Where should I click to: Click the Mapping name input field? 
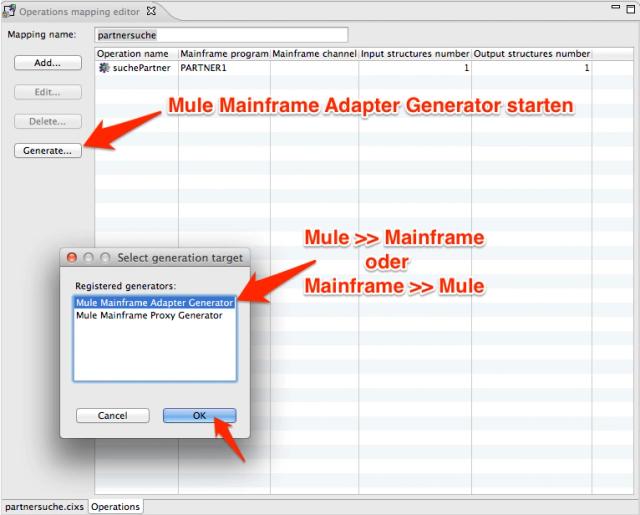(x=220, y=35)
